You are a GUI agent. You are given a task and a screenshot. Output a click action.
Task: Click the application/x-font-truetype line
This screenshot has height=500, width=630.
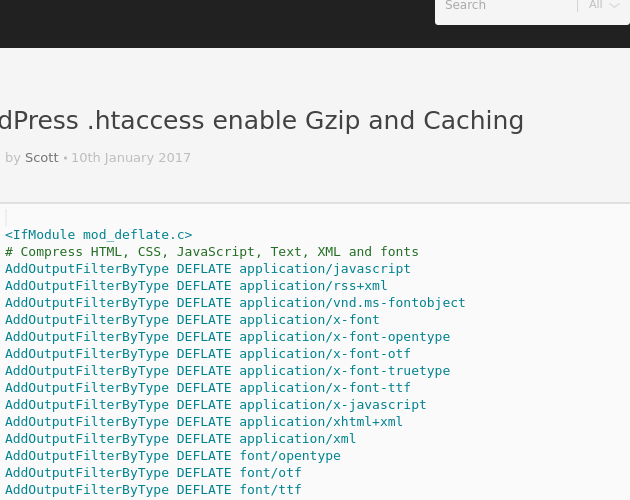tap(227, 371)
